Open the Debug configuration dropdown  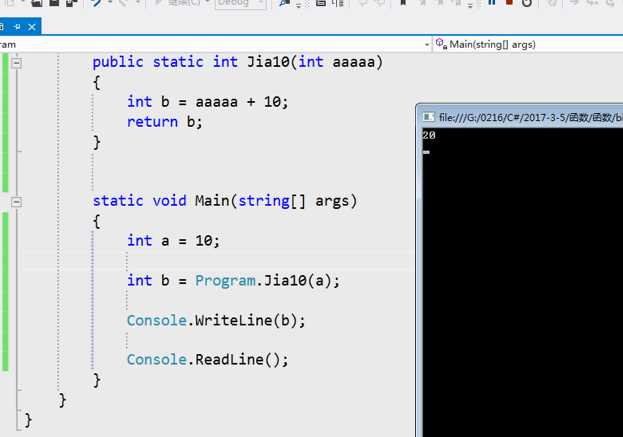[240, 4]
